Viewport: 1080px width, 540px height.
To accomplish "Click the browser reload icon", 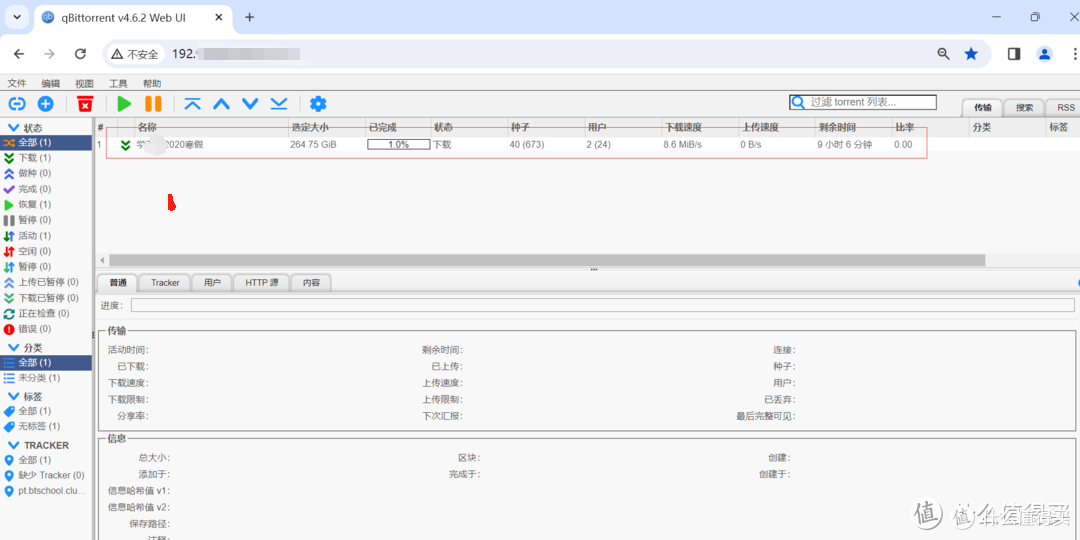I will [81, 54].
